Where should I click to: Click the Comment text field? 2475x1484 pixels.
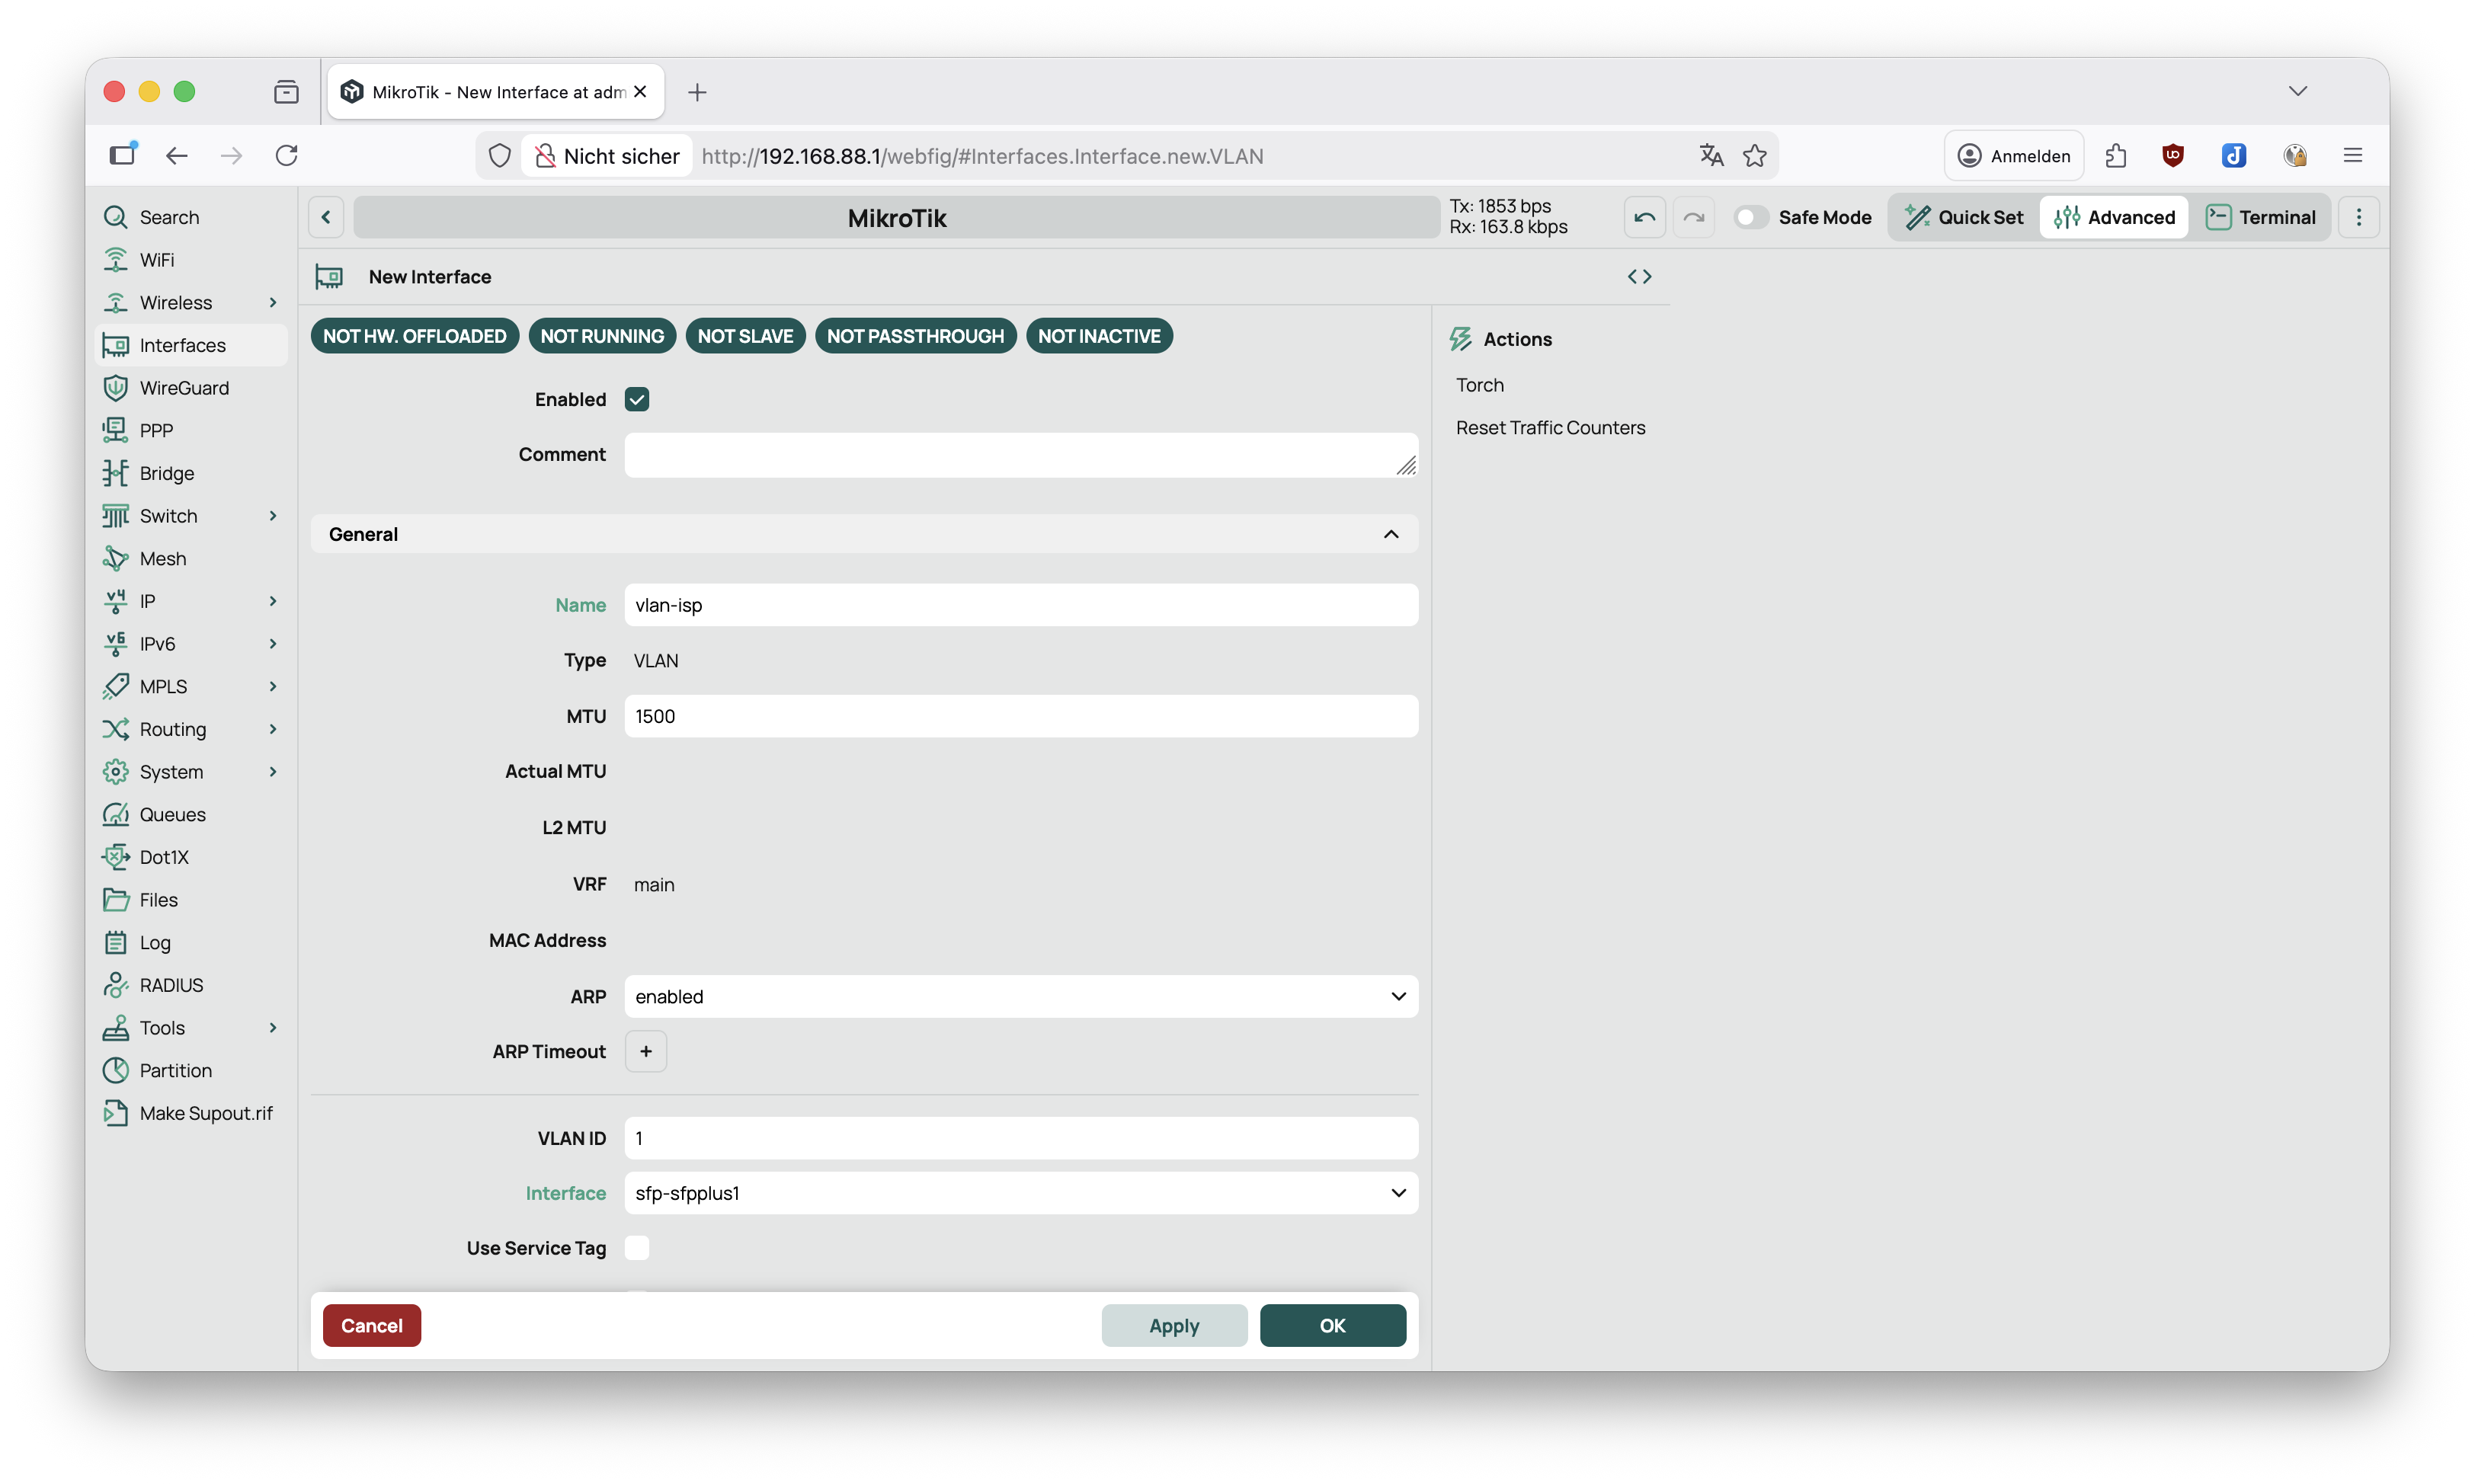pos(1021,455)
